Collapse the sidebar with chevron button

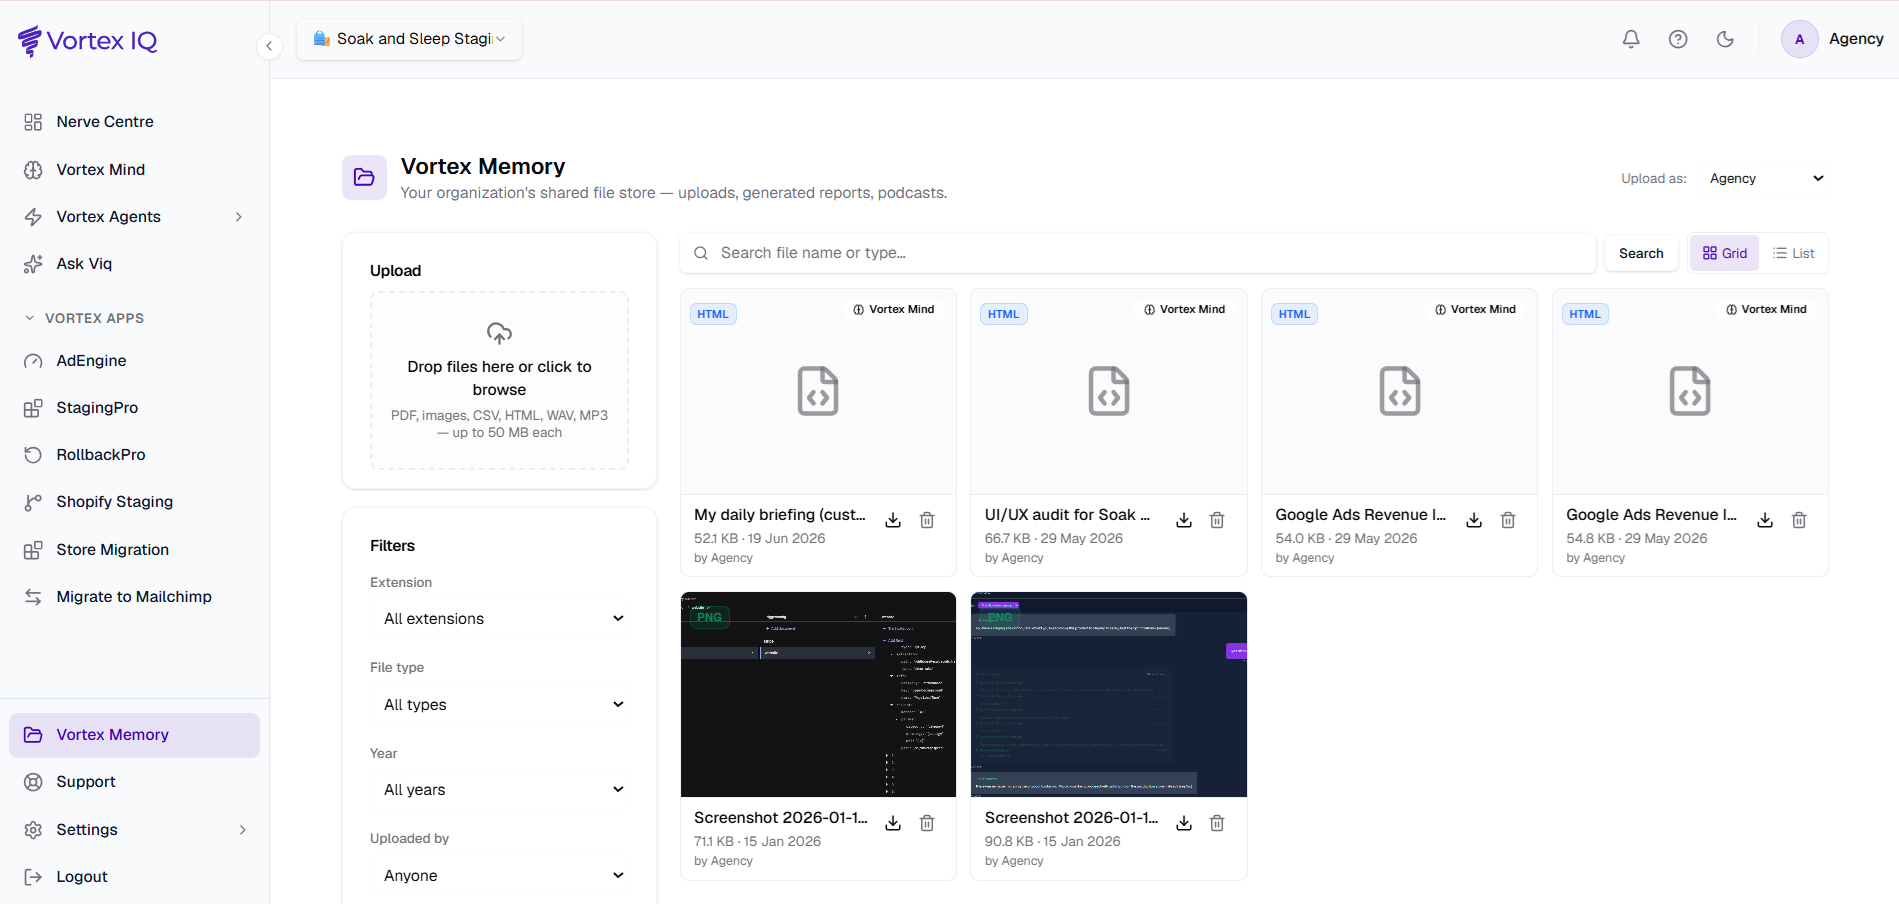click(x=269, y=46)
